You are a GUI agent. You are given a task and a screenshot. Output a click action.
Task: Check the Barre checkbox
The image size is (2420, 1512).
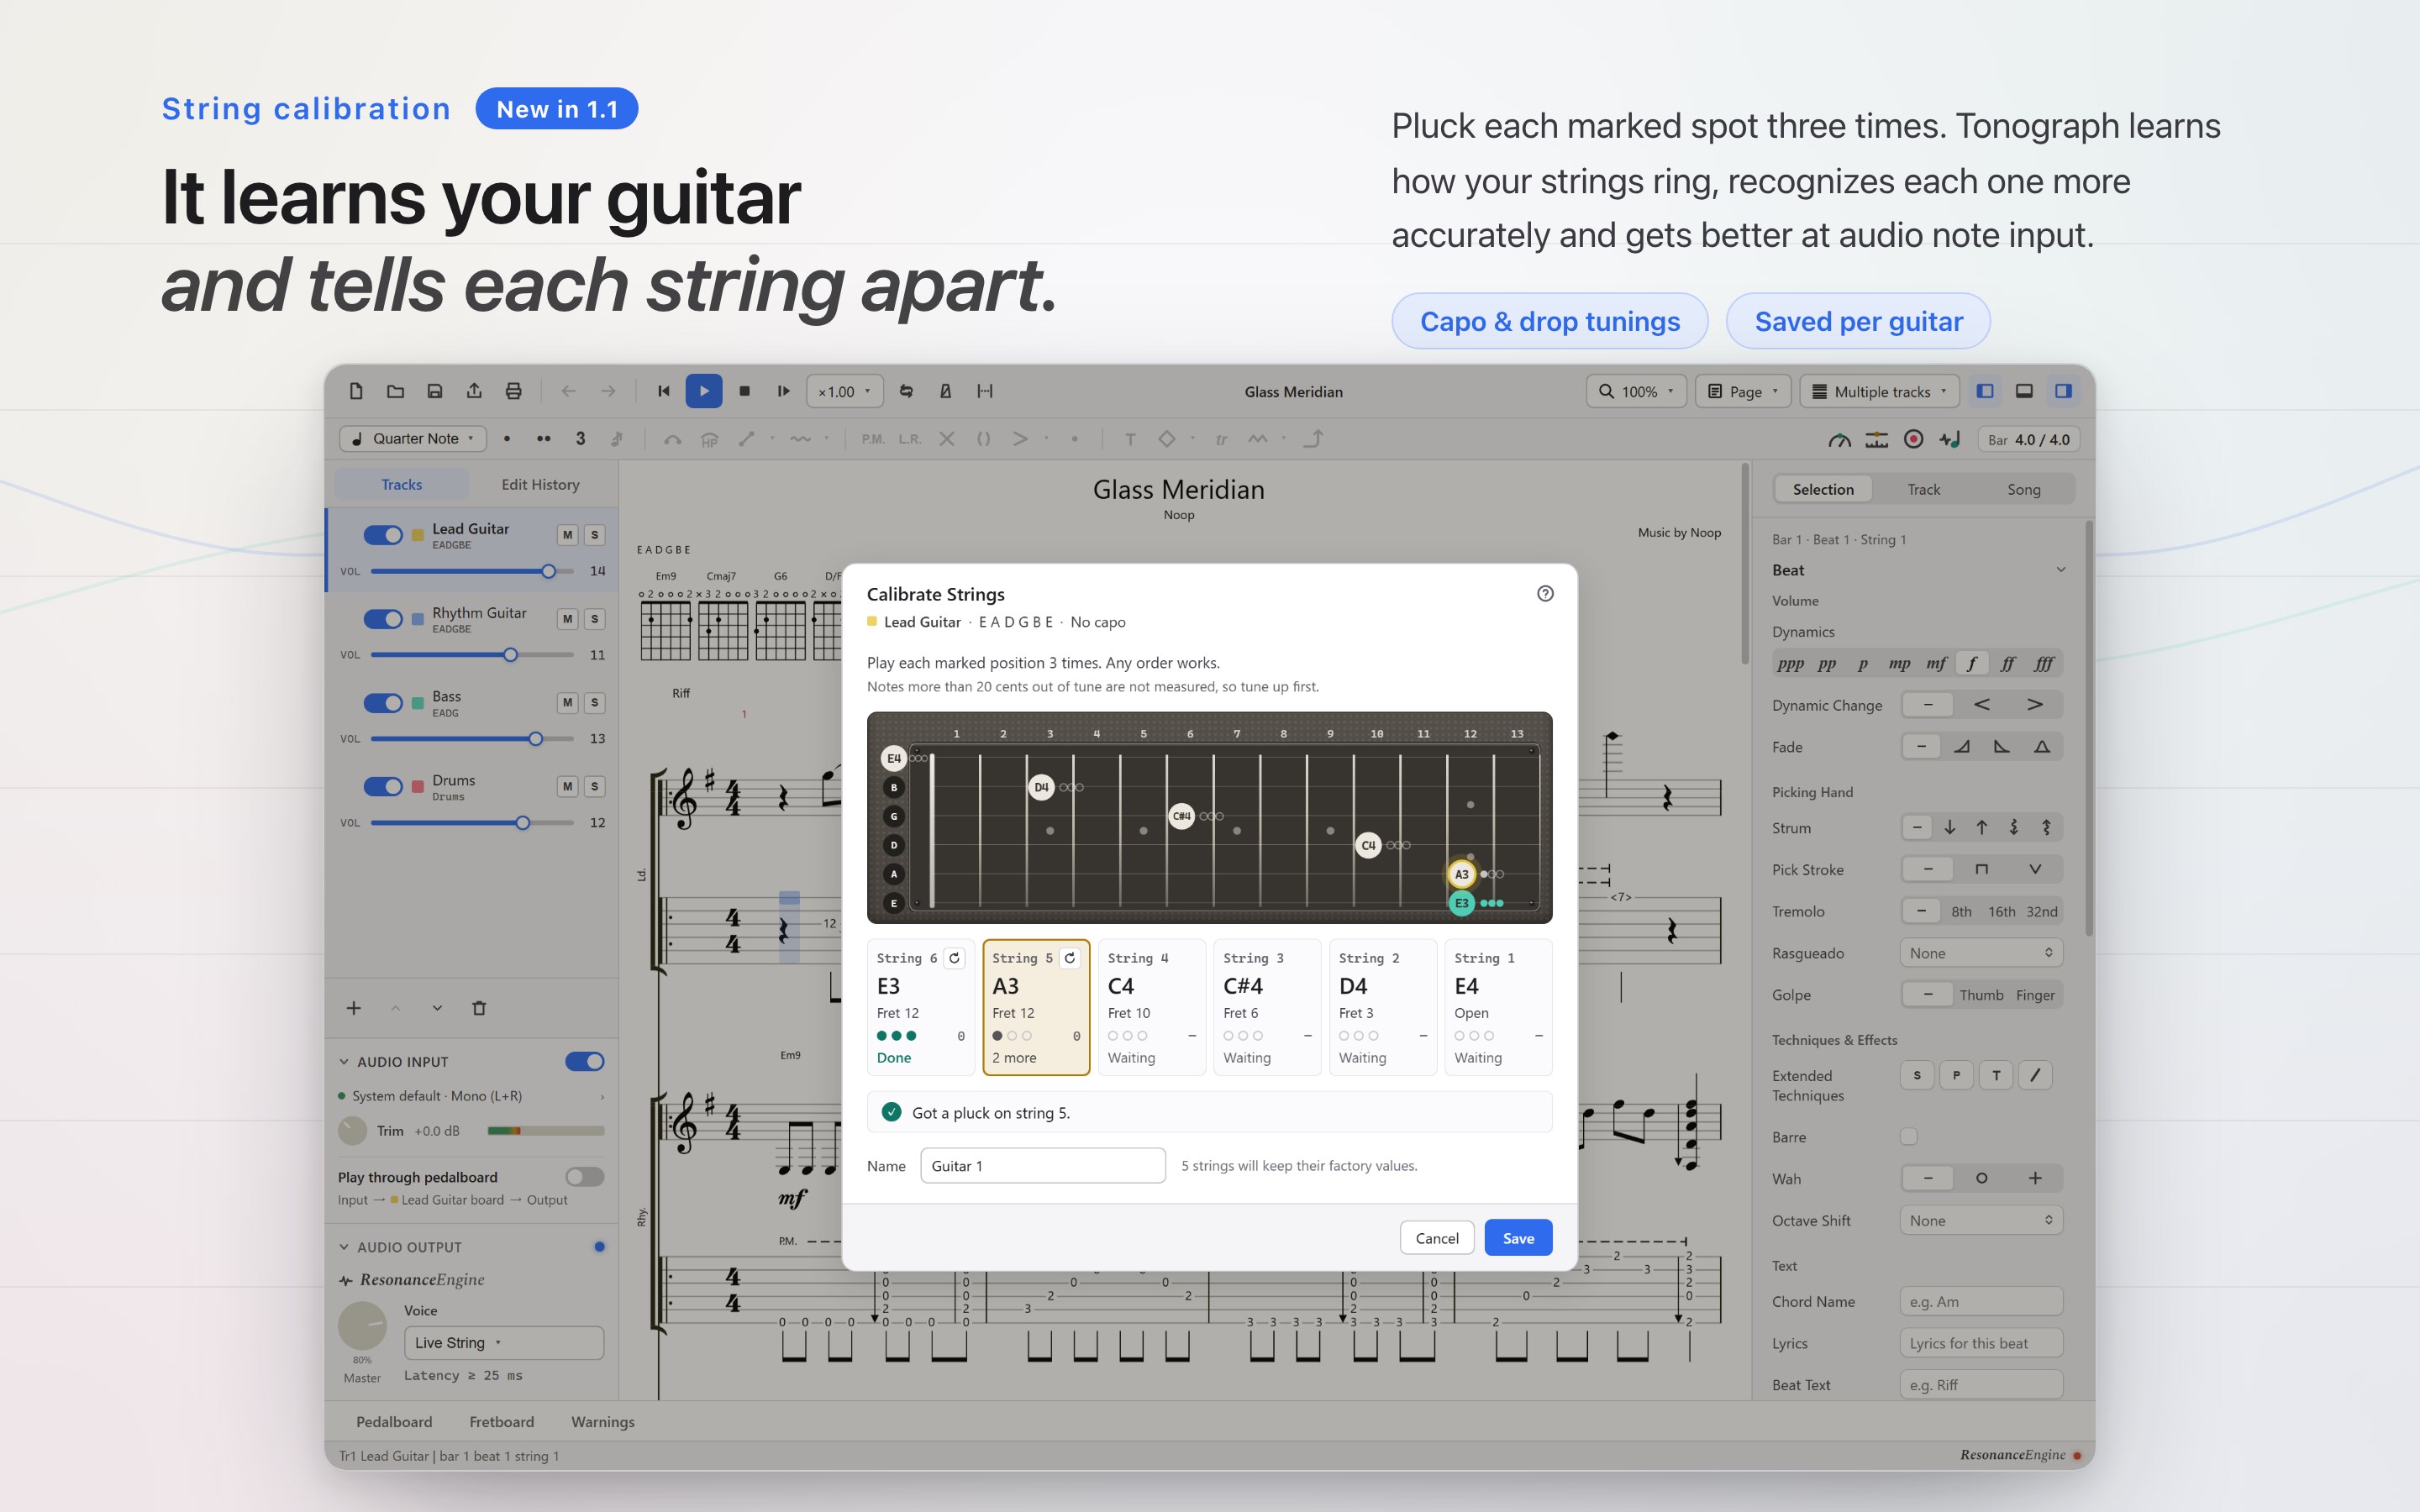tap(1909, 1136)
